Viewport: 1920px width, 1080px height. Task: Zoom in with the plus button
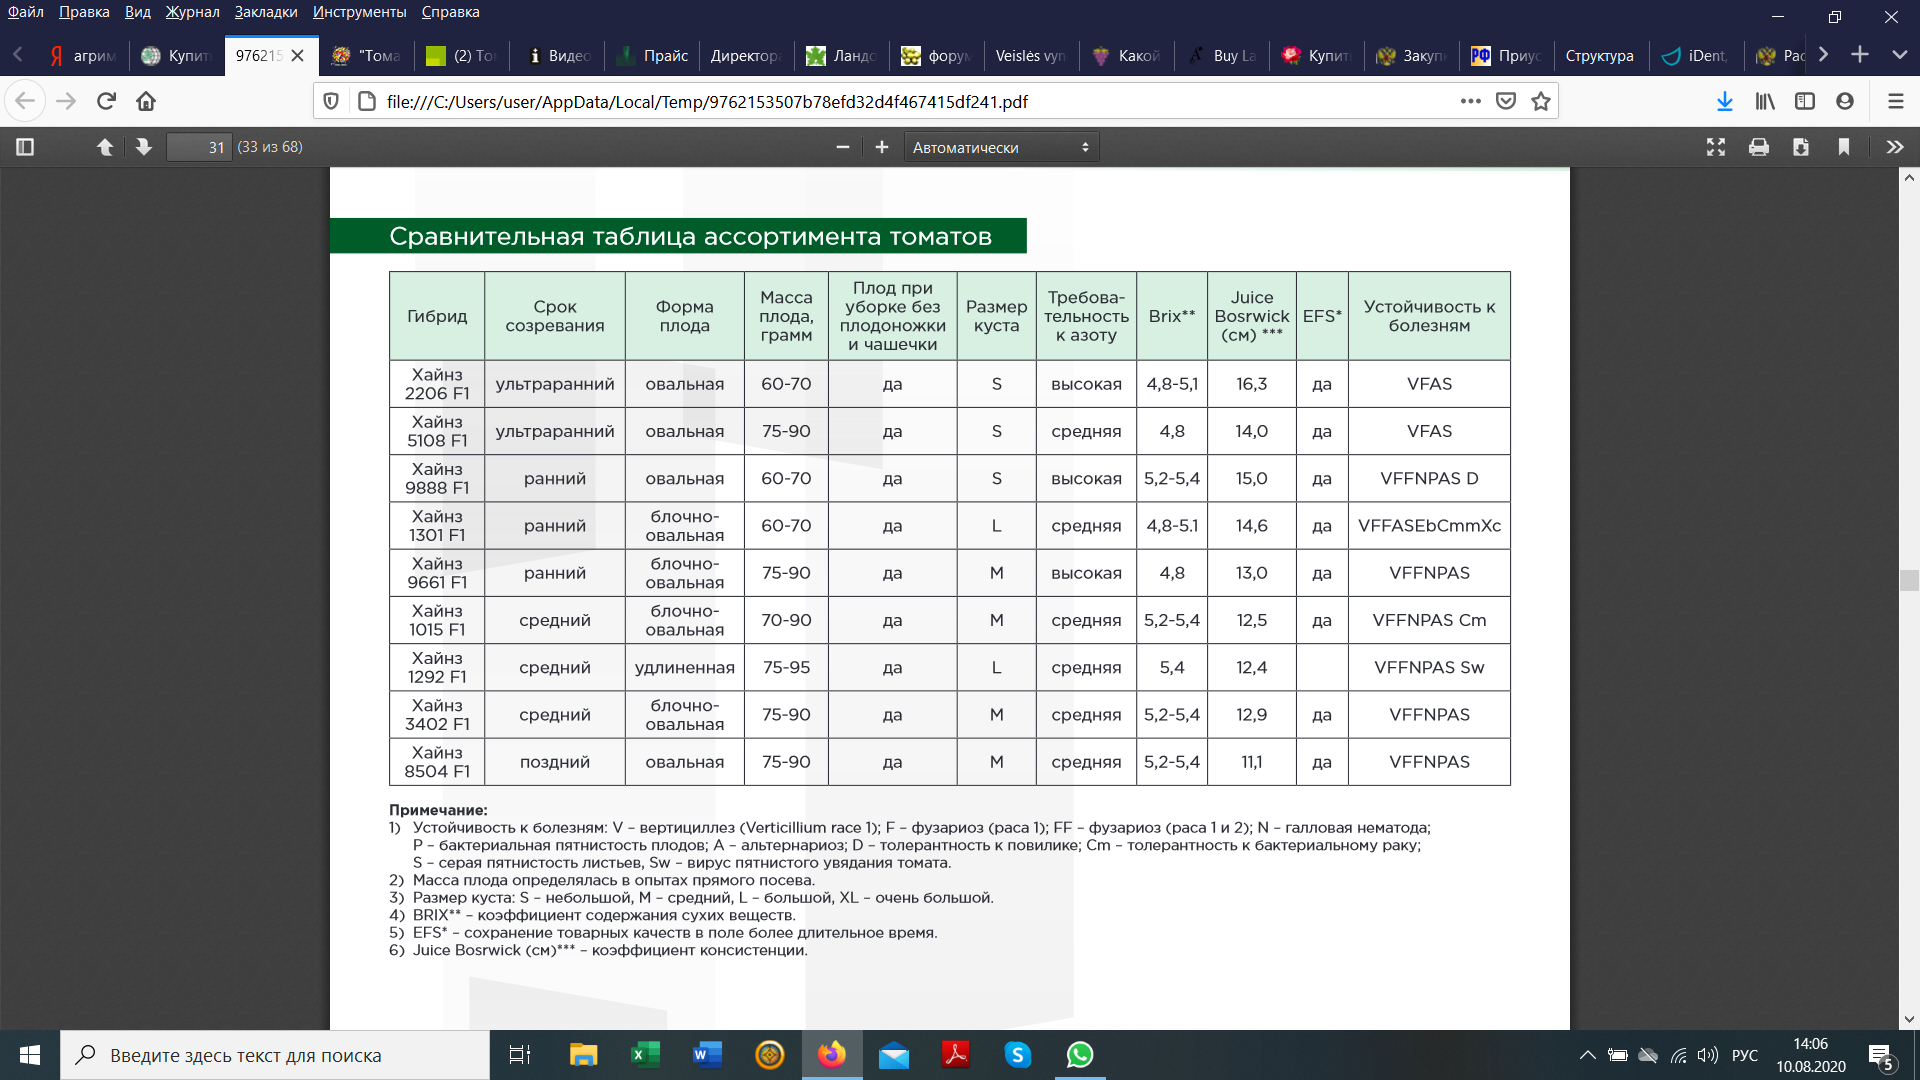(x=881, y=147)
